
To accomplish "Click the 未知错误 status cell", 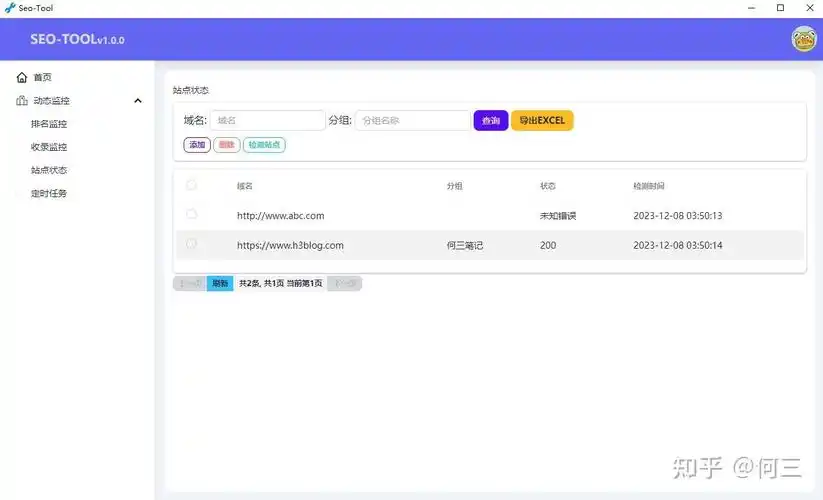I will 558,216.
